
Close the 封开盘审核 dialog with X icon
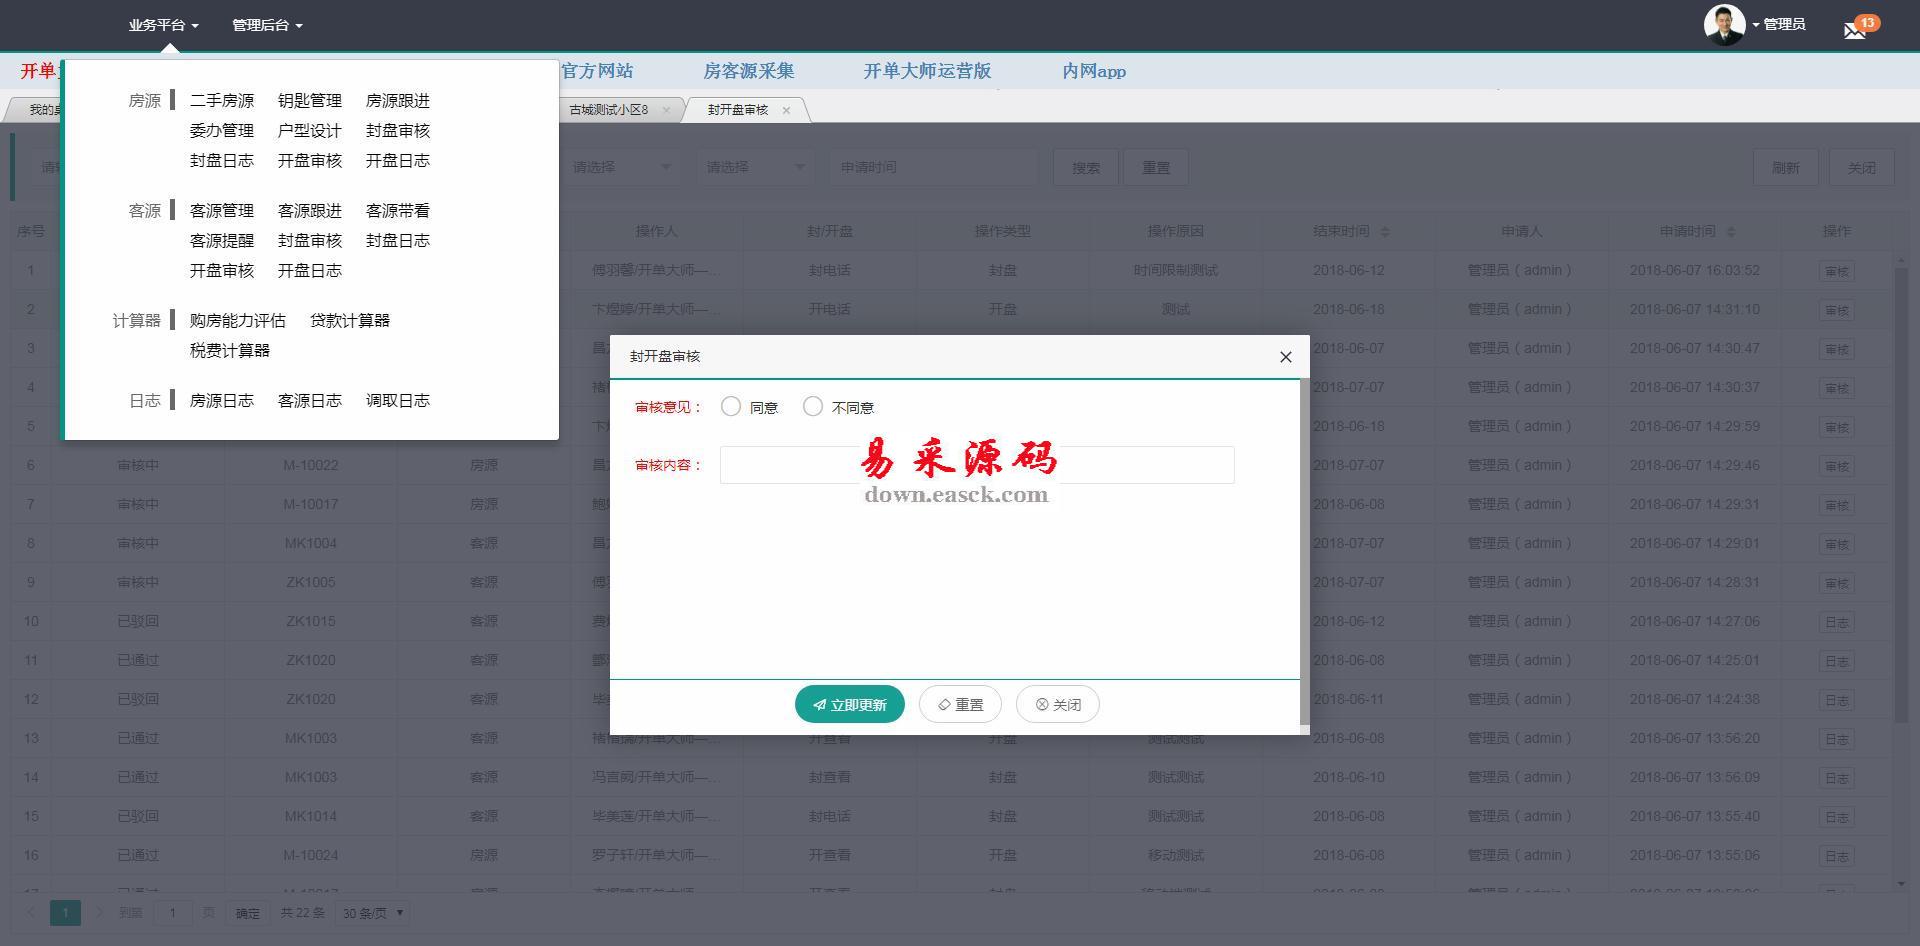tap(1286, 357)
